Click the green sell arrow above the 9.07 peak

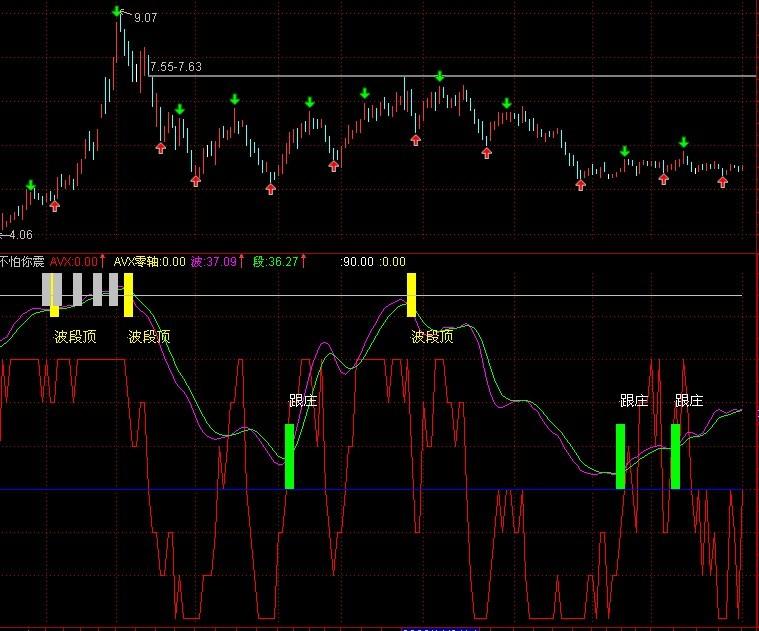point(117,12)
